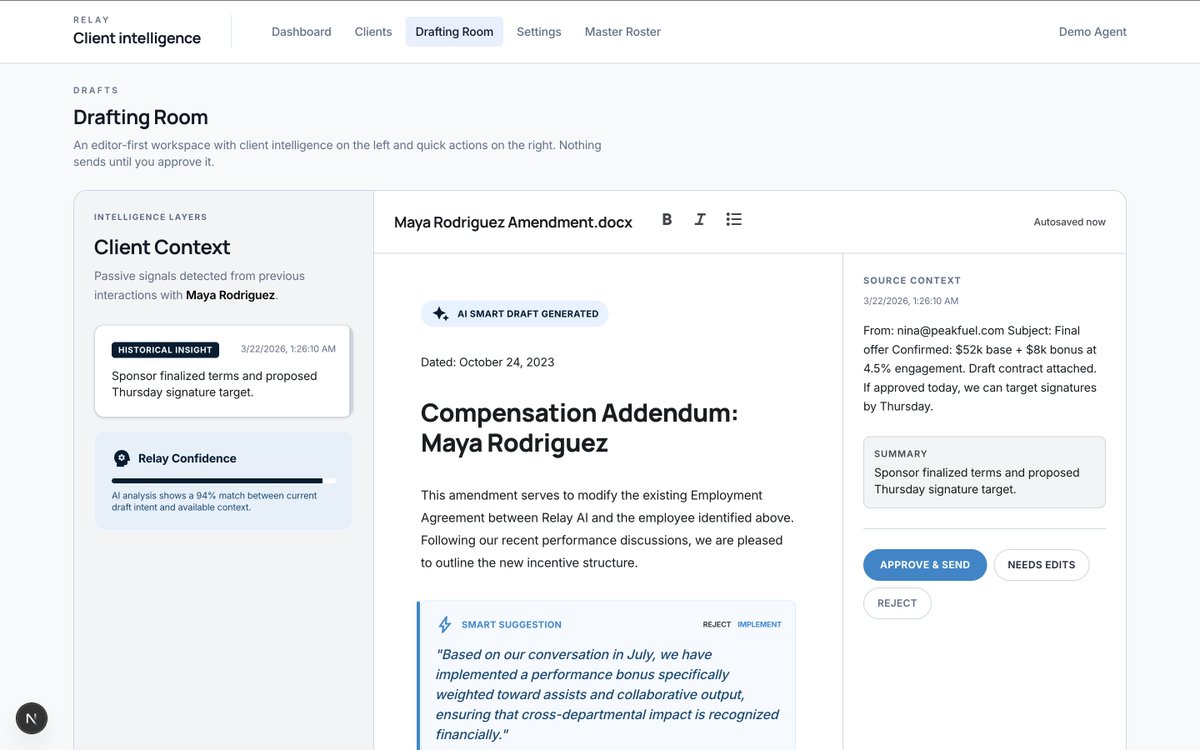Open the Dashboard tab
Viewport: 1200px width, 750px height.
coord(301,32)
